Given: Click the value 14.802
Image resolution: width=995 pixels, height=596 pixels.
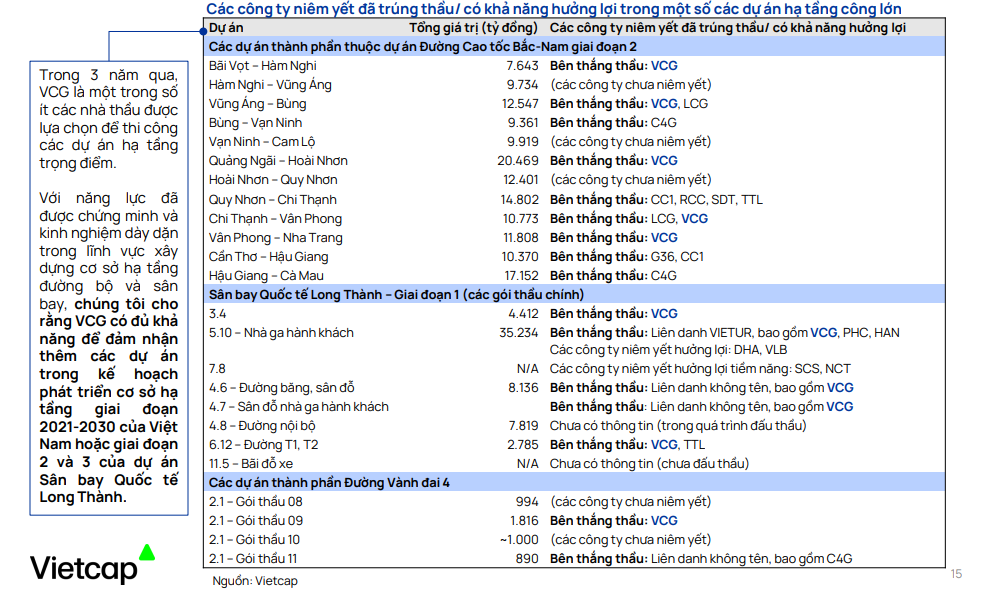Looking at the screenshot, I should click(x=519, y=200).
